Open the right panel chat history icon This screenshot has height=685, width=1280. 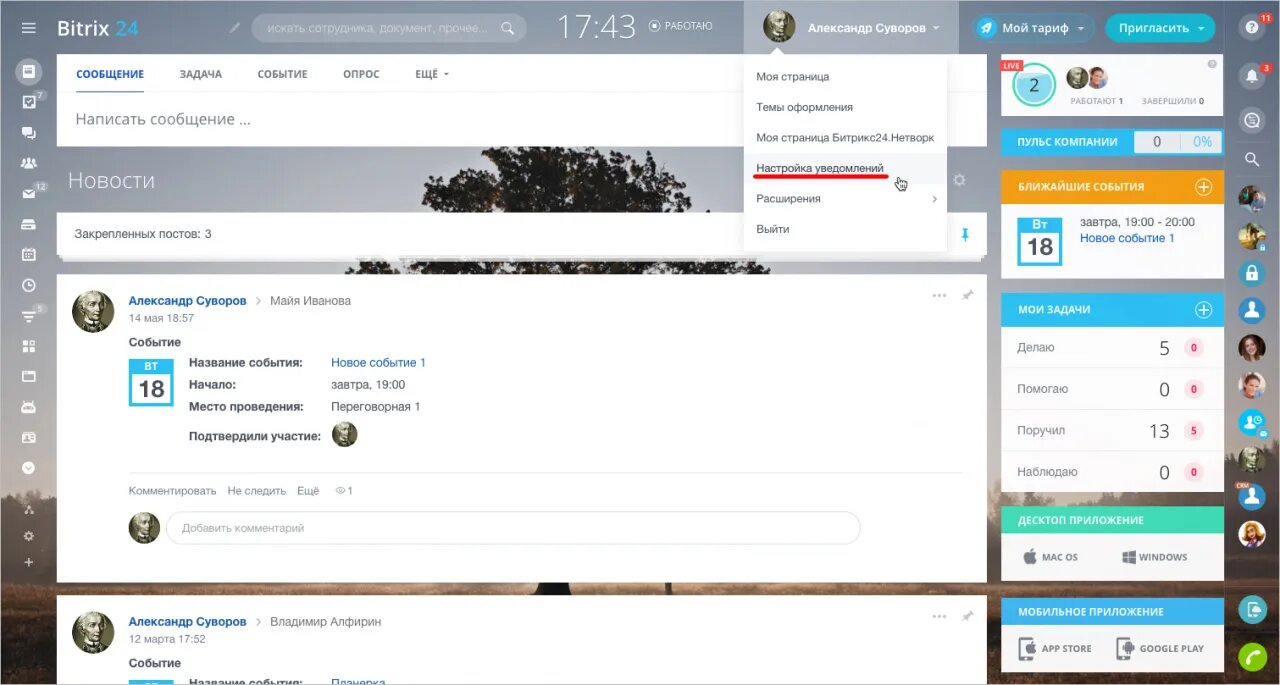[1252, 120]
